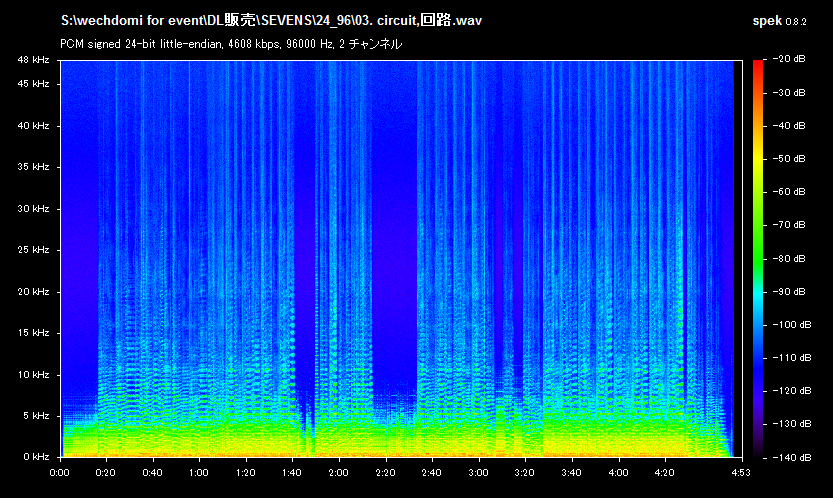Image resolution: width=833 pixels, height=498 pixels.
Task: Click the 45 kHz frequency axis label
Action: pos(33,83)
